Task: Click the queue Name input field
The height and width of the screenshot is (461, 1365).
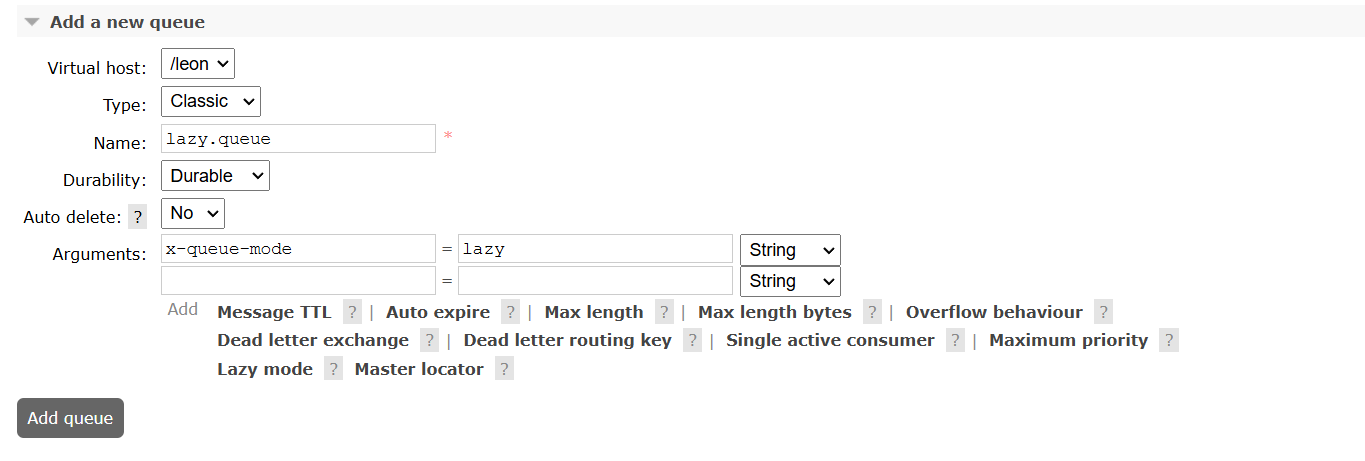Action: (298, 139)
